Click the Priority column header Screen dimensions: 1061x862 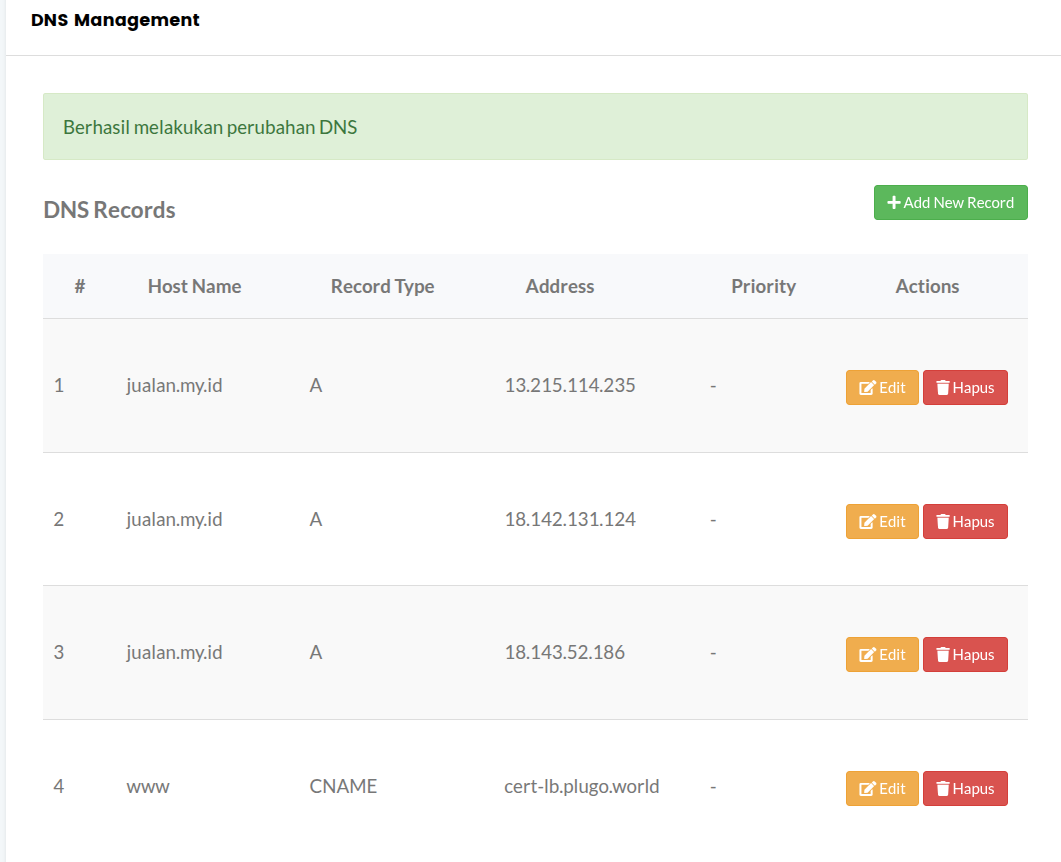(x=763, y=286)
